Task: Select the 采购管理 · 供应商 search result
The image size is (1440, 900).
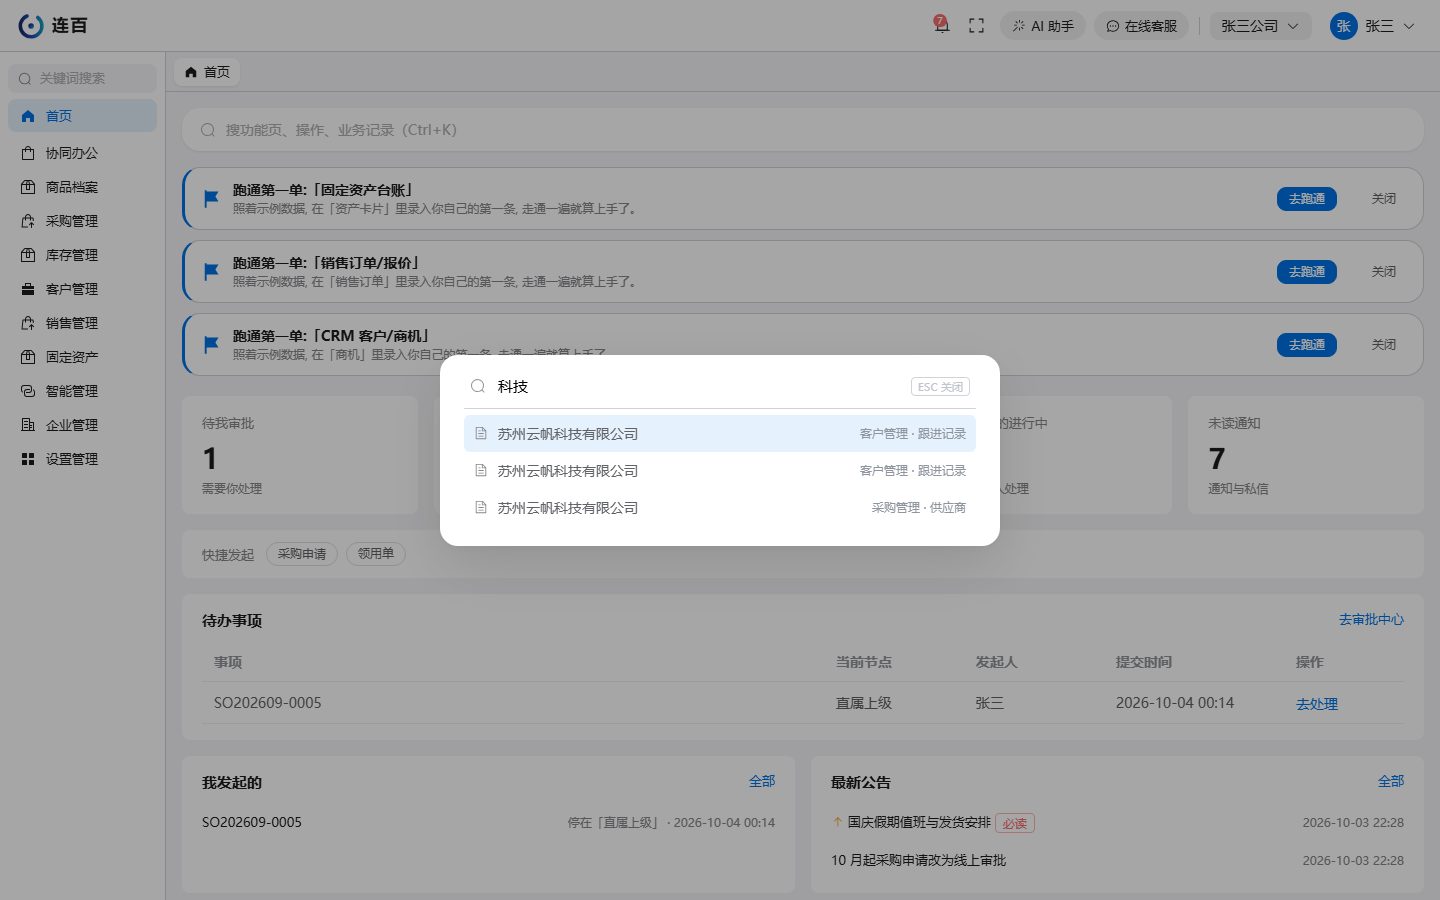Action: tap(720, 508)
